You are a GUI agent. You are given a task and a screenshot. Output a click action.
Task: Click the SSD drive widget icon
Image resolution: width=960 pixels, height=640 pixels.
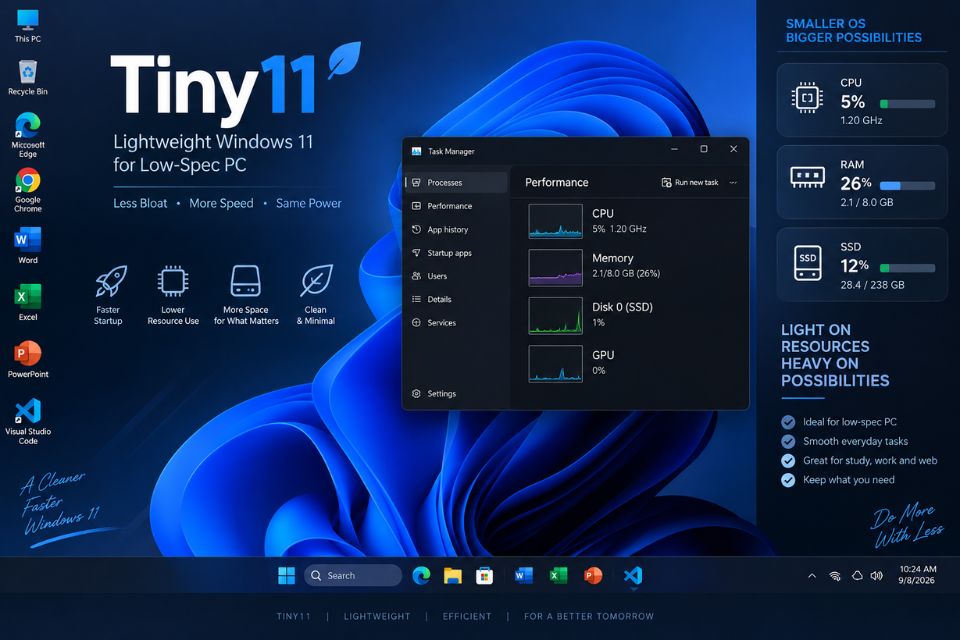[808, 263]
